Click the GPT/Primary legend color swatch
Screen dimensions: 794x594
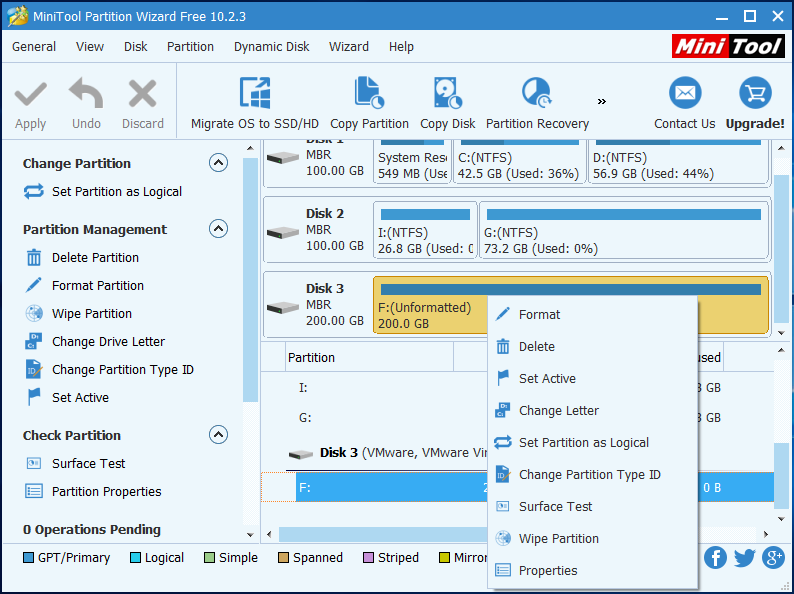click(28, 558)
